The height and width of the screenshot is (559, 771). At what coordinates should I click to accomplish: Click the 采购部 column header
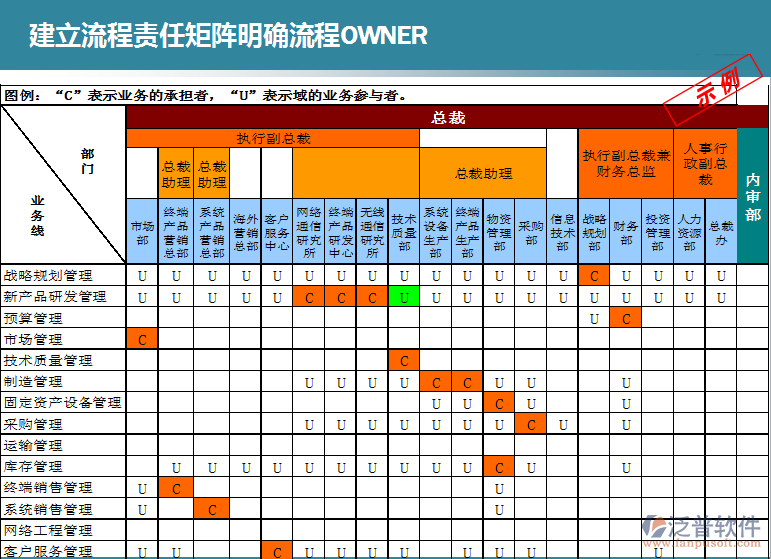point(531,231)
